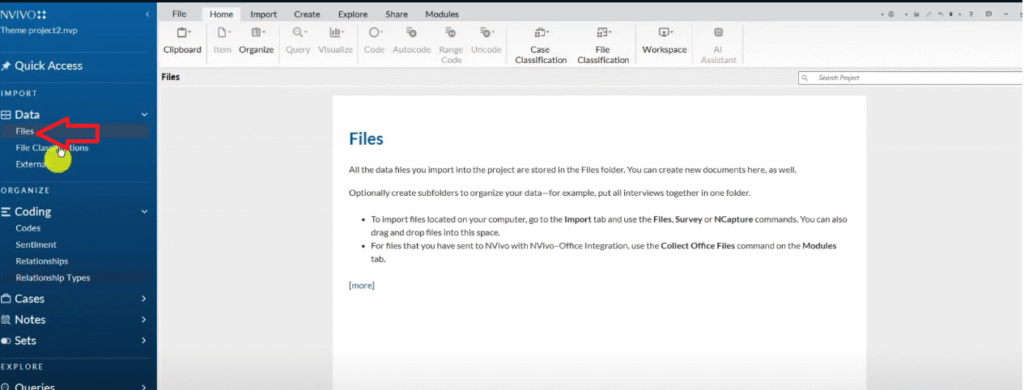Open the Organize ribbon menu
1024x390 pixels.
tap(256, 42)
